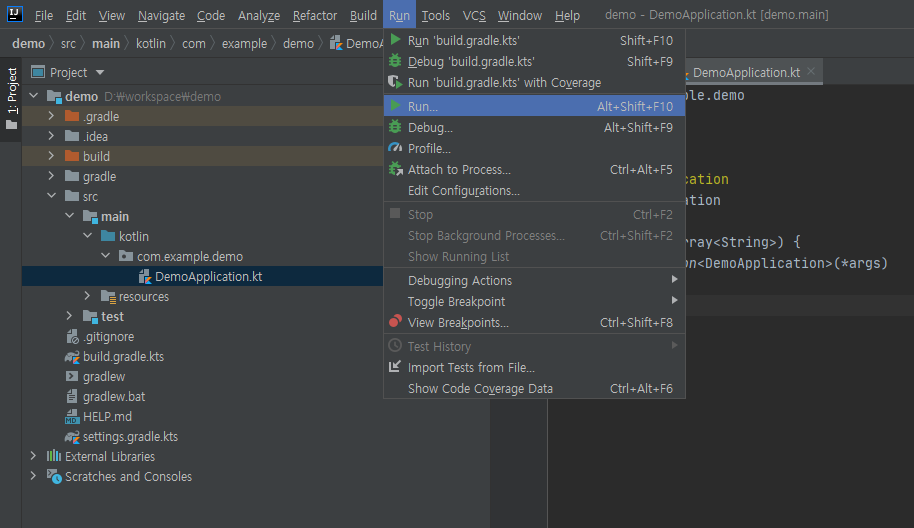Select the com.example.demo package row
Viewport: 914px width, 528px height.
click(x=203, y=256)
